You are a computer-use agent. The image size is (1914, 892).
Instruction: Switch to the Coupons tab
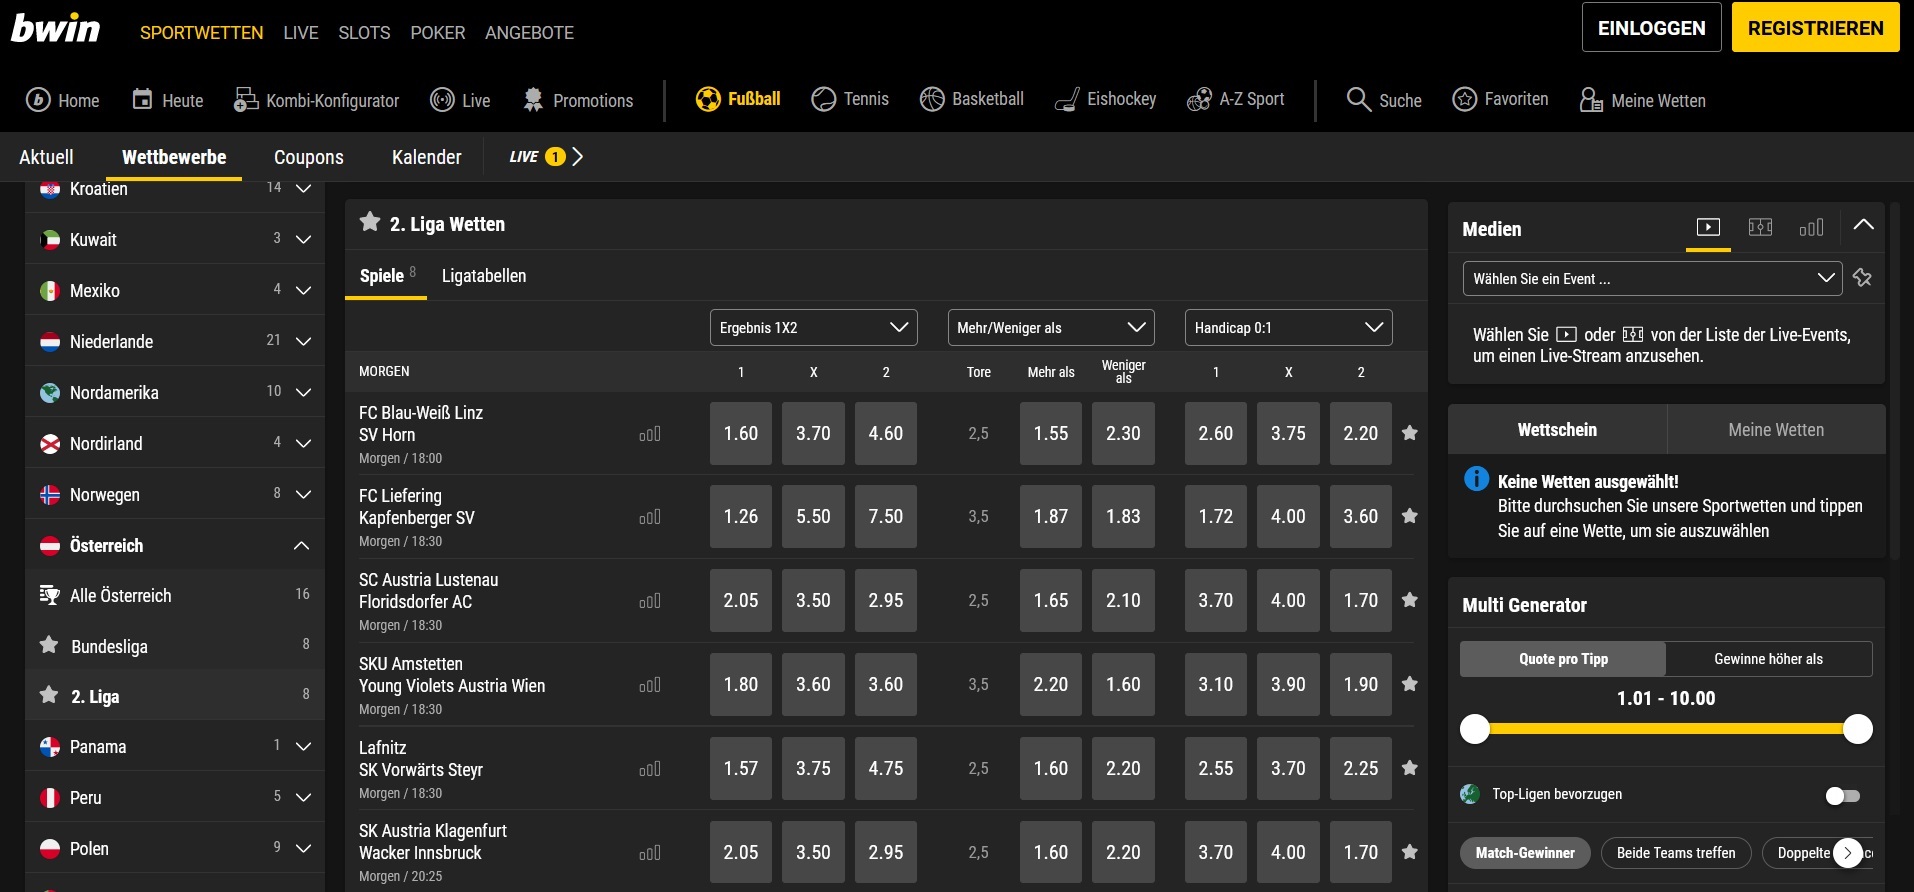tap(309, 157)
